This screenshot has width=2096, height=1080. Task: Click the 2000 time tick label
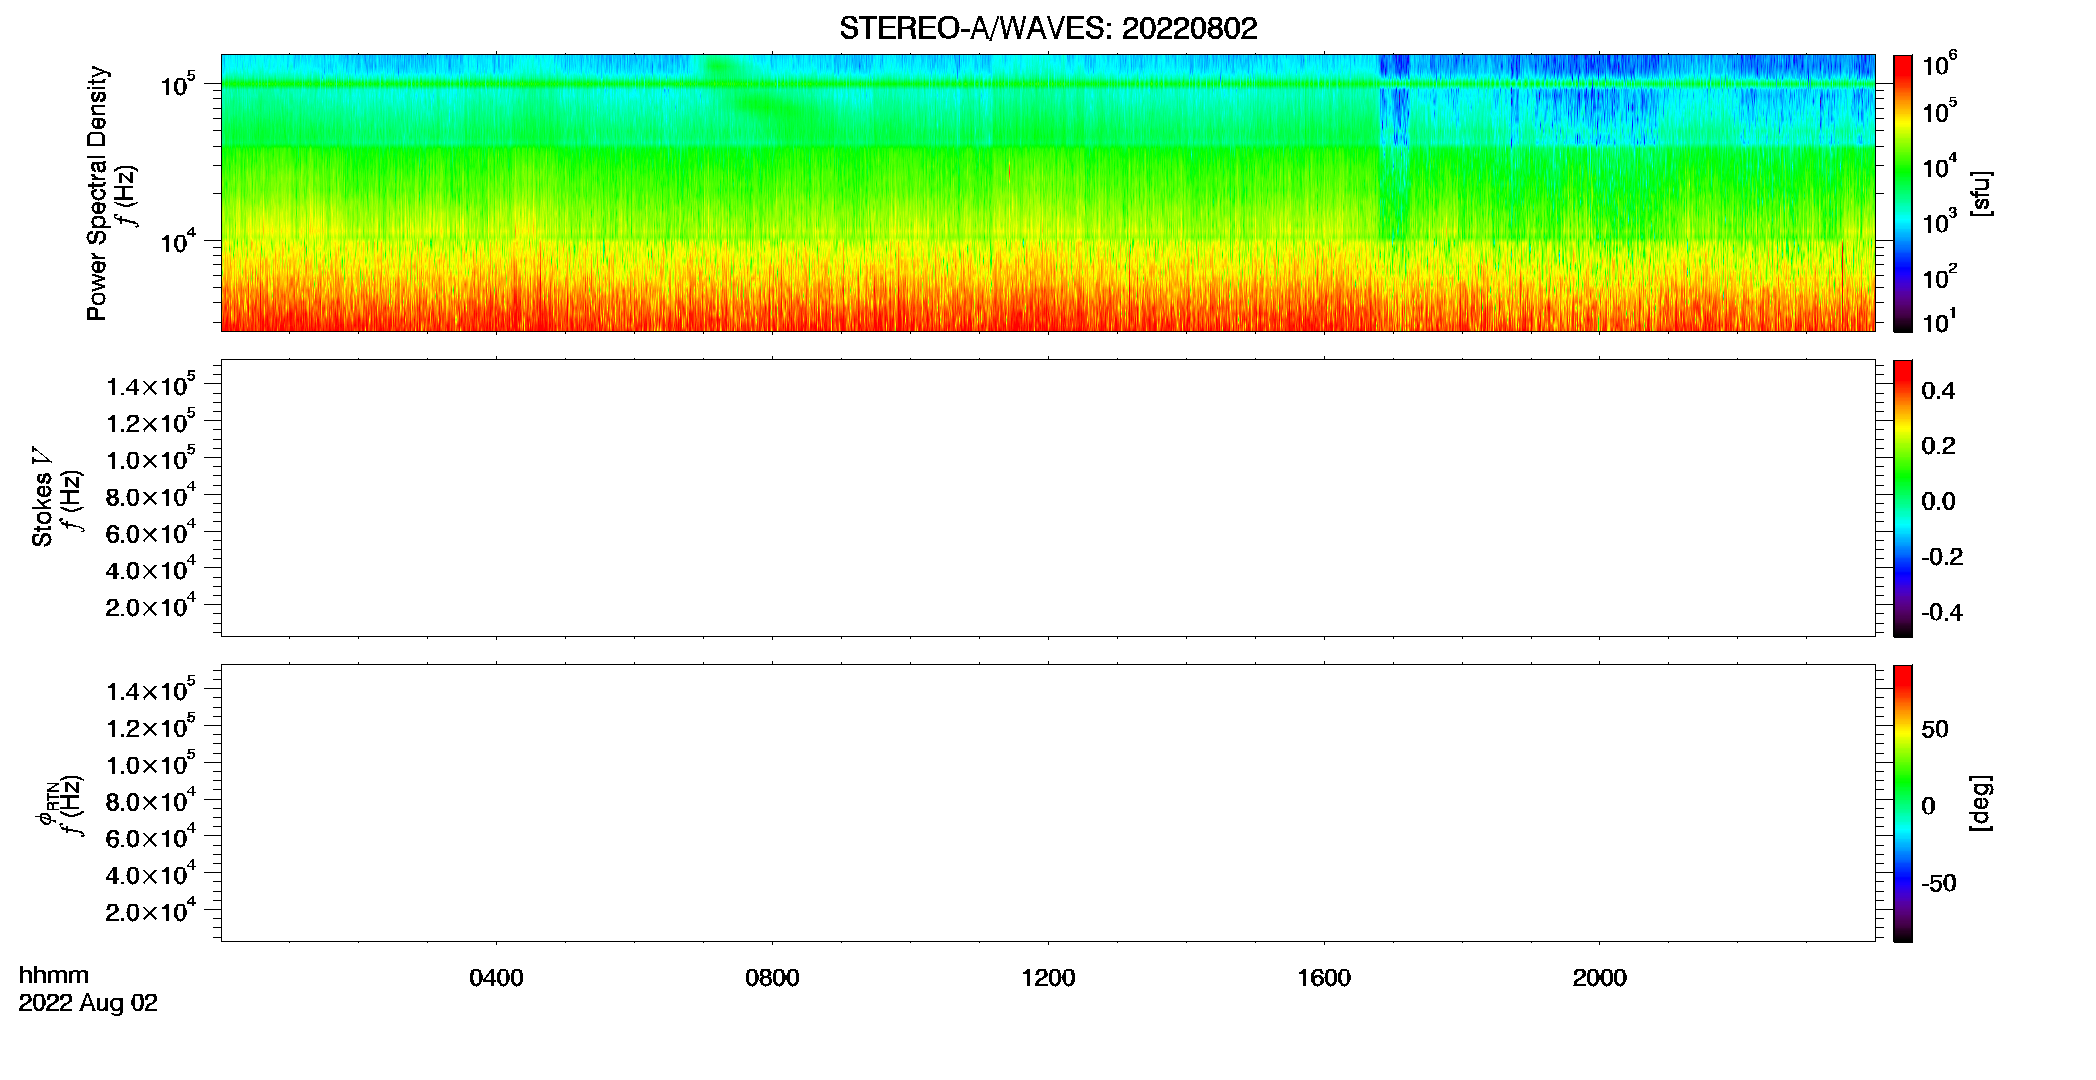(x=1599, y=978)
